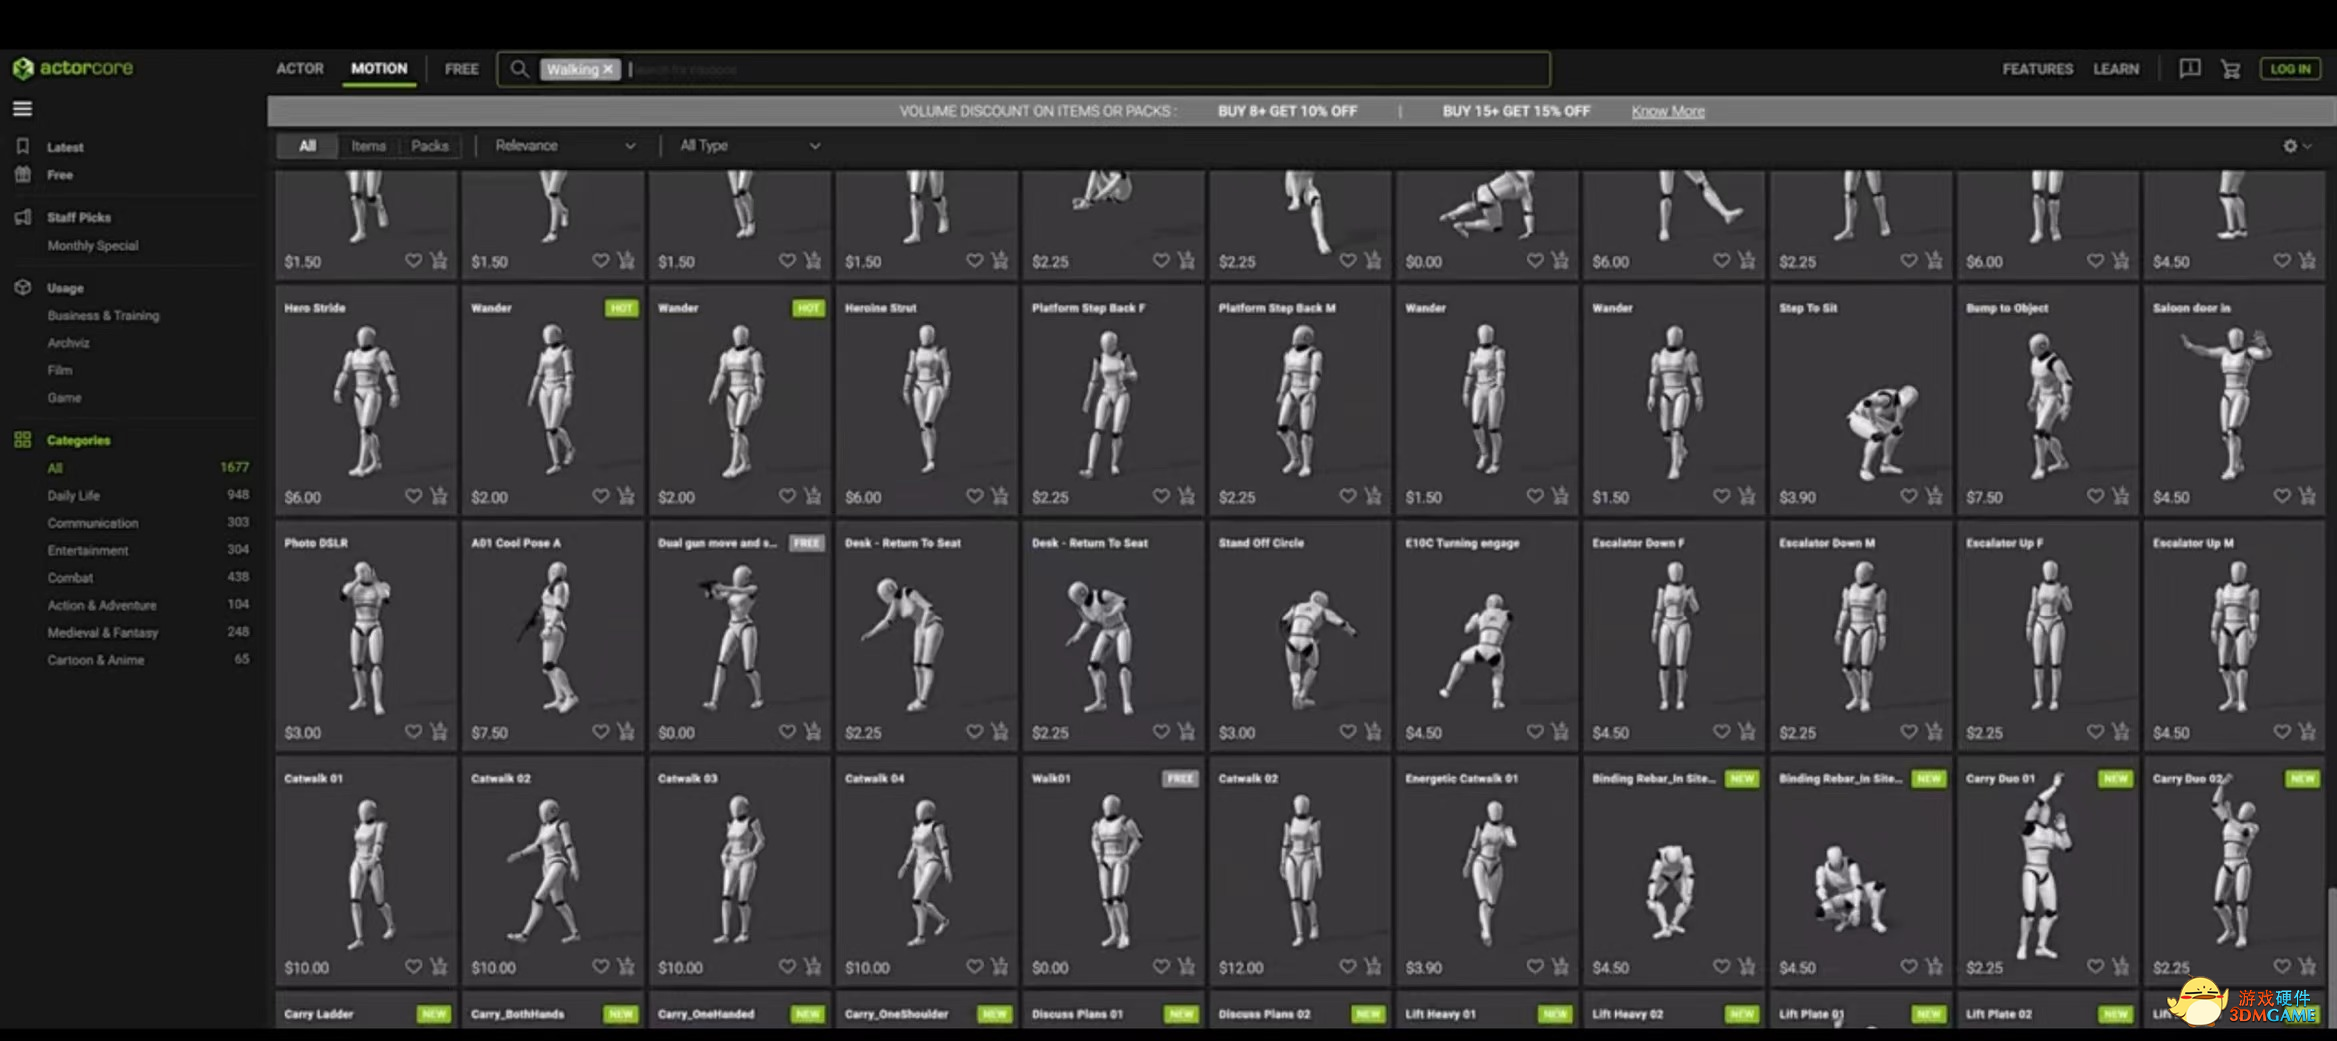Open the Know More link

click(1668, 111)
